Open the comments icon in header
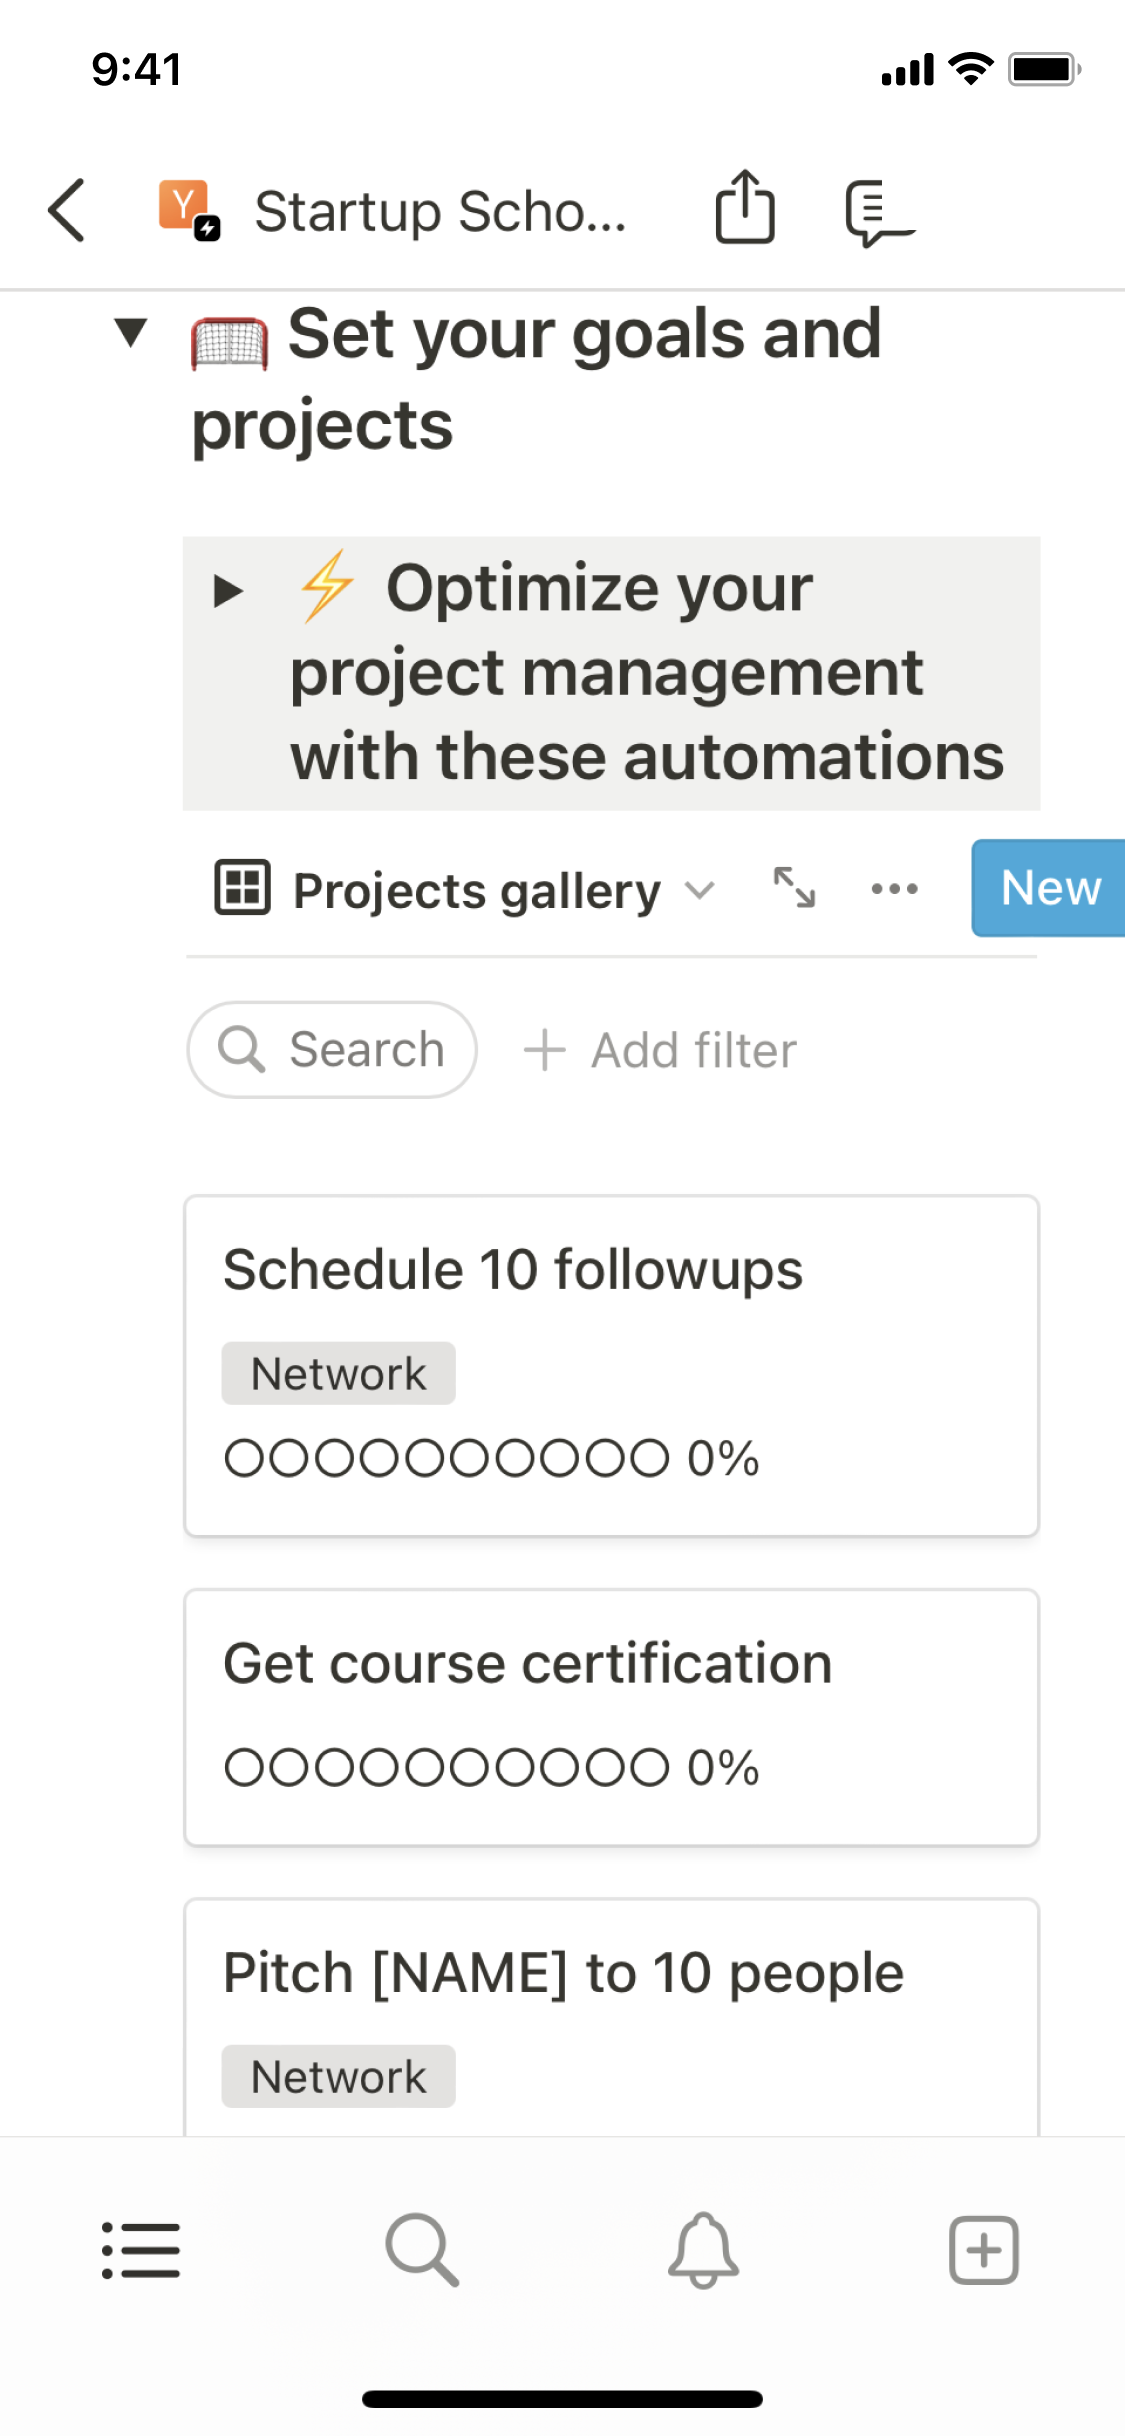 [x=878, y=212]
